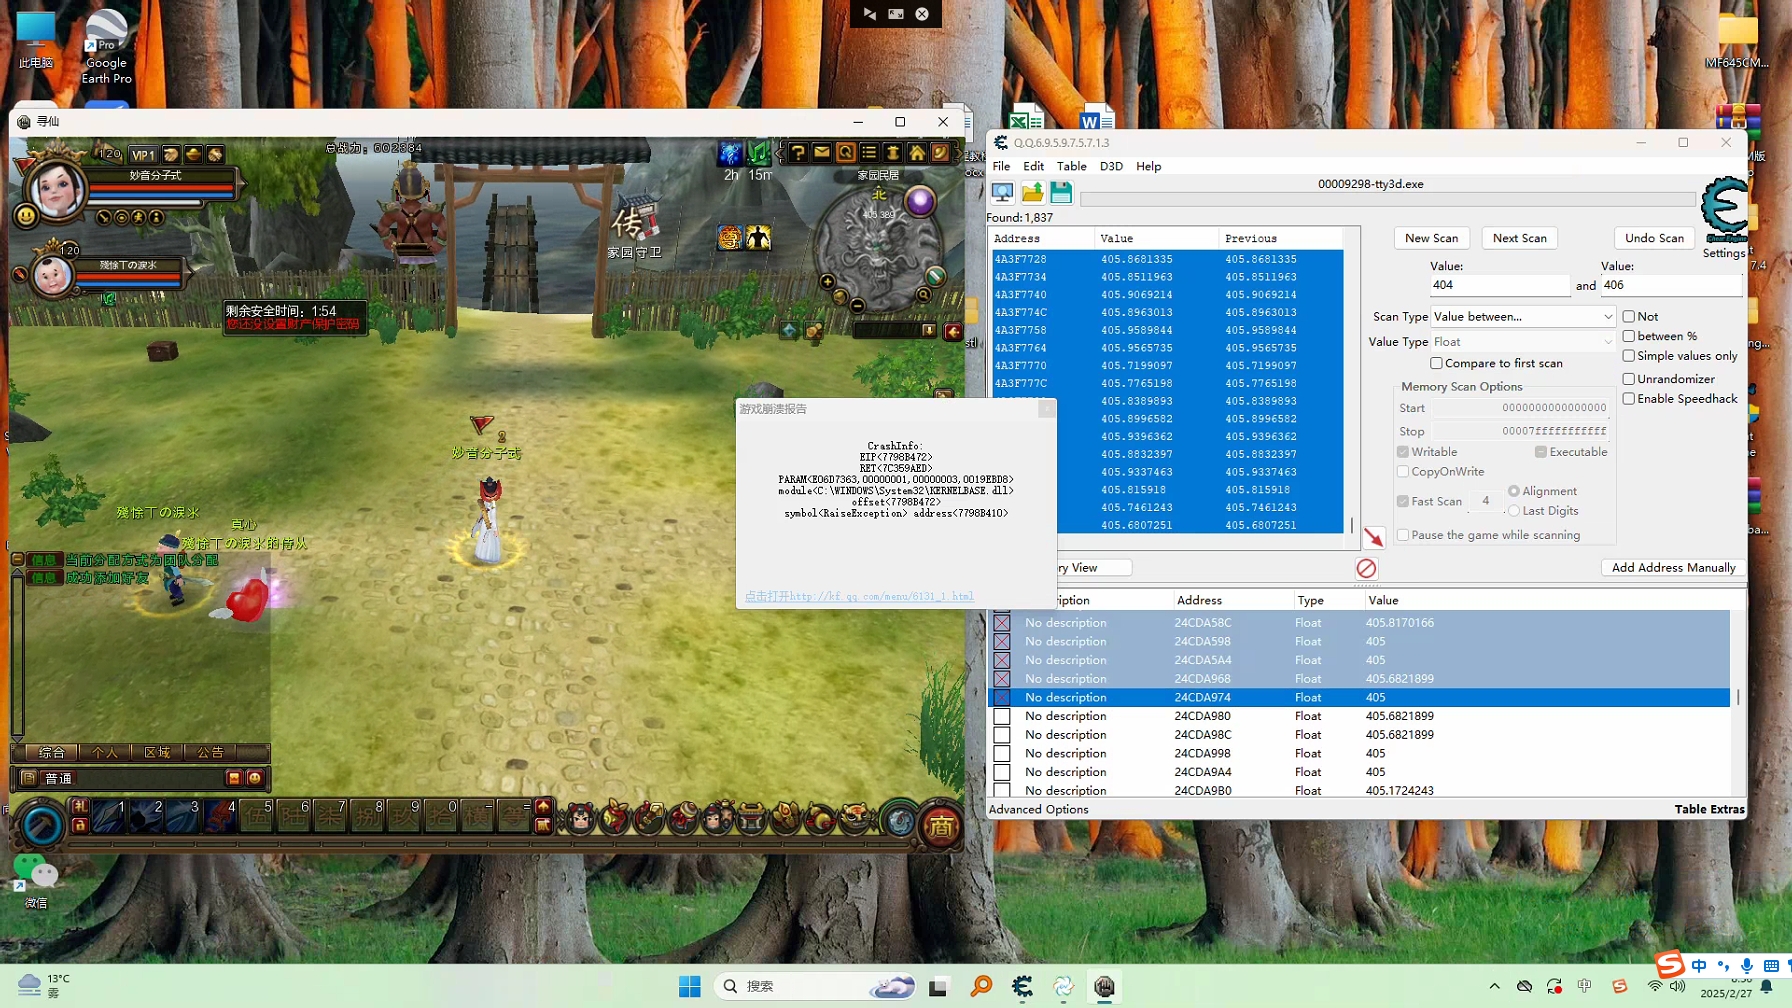
Task: Click the red arrow add-to-list icon
Action: (1374, 538)
